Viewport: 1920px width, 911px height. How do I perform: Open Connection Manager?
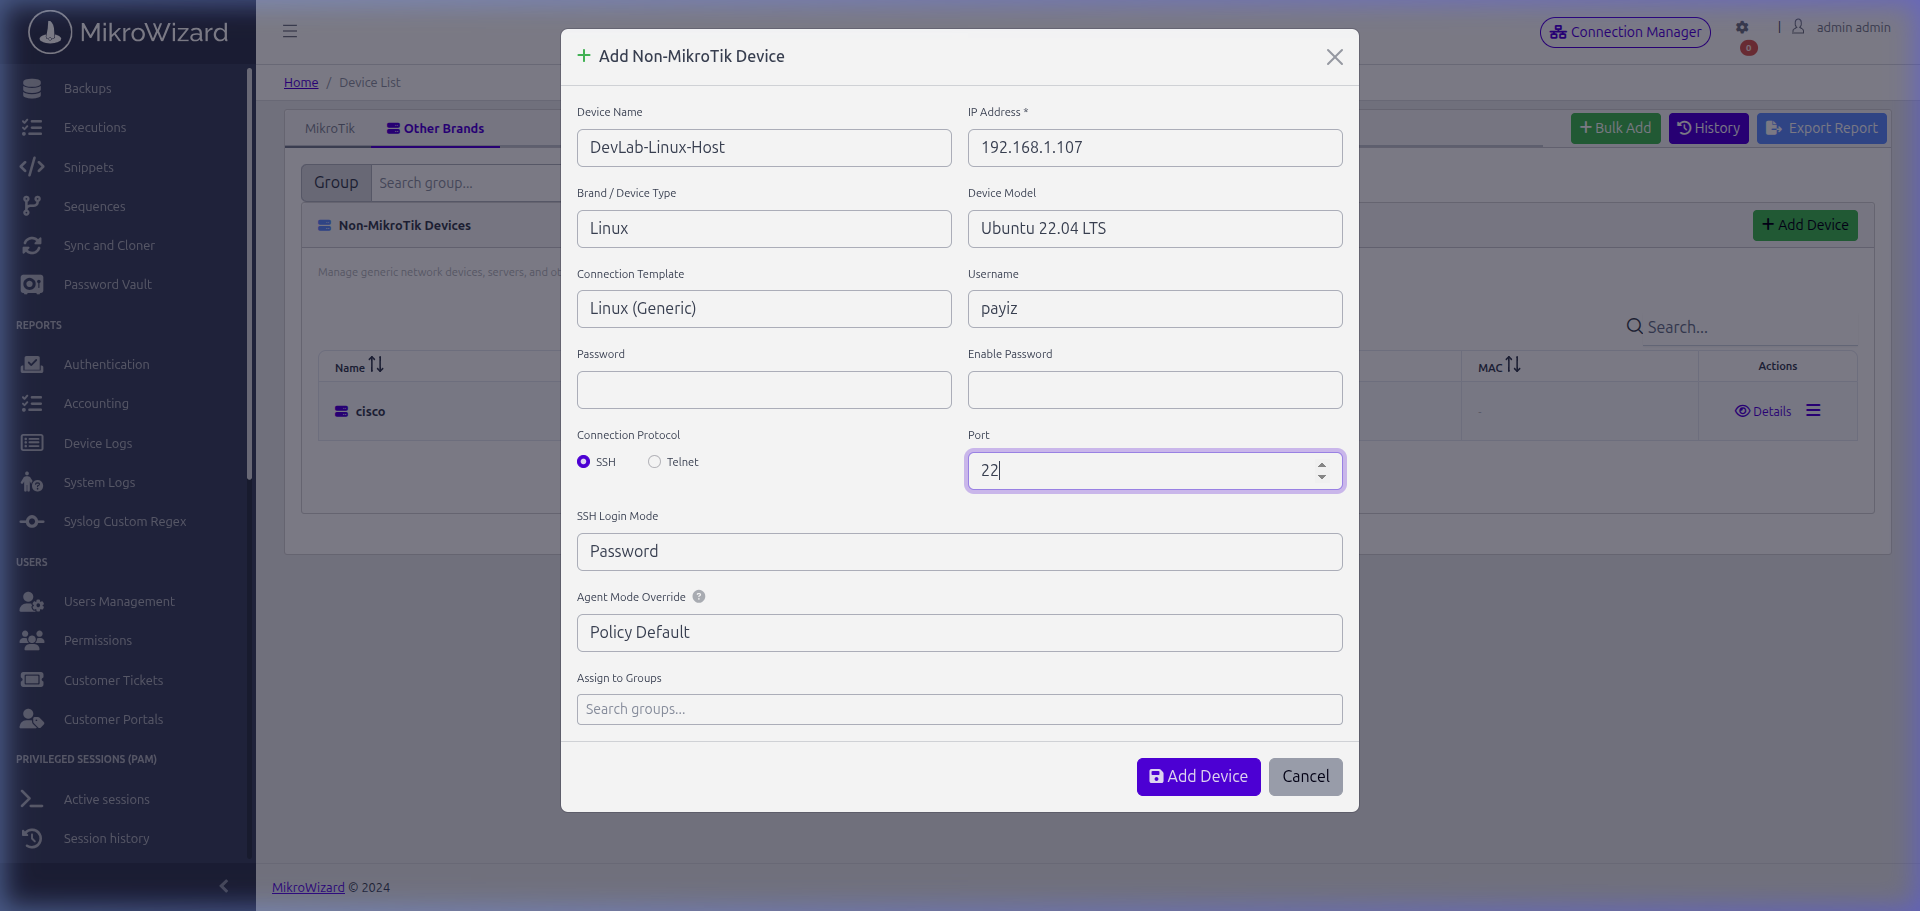1626,32
